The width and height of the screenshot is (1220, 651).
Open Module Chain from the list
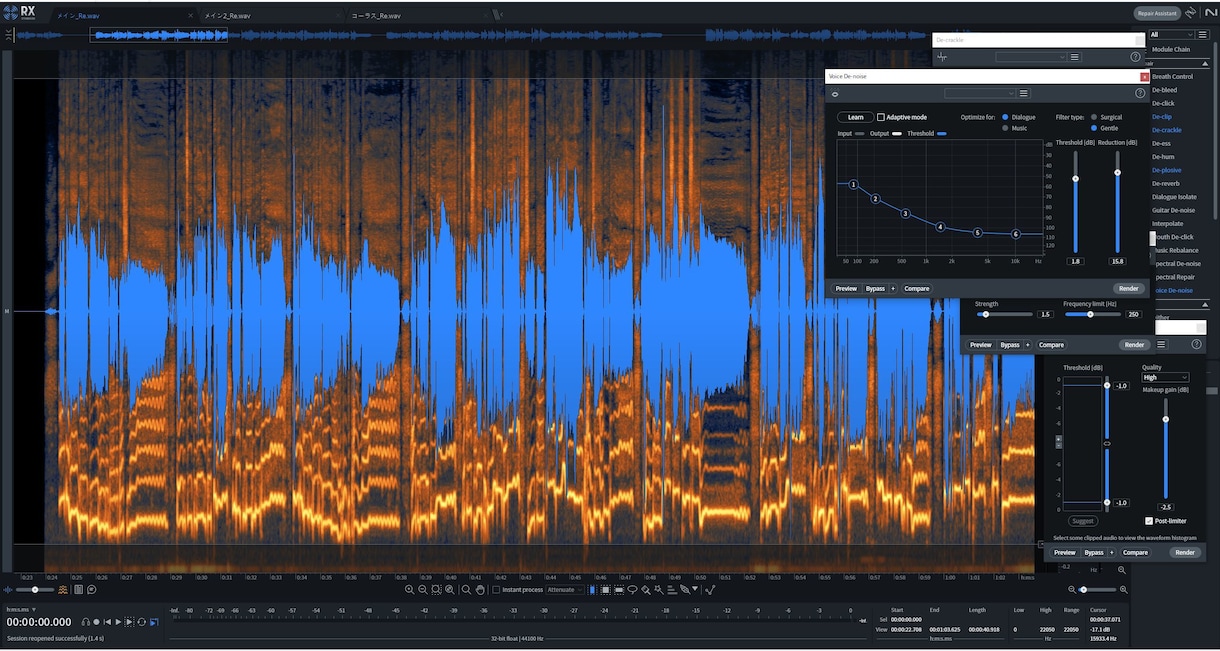click(x=1171, y=49)
